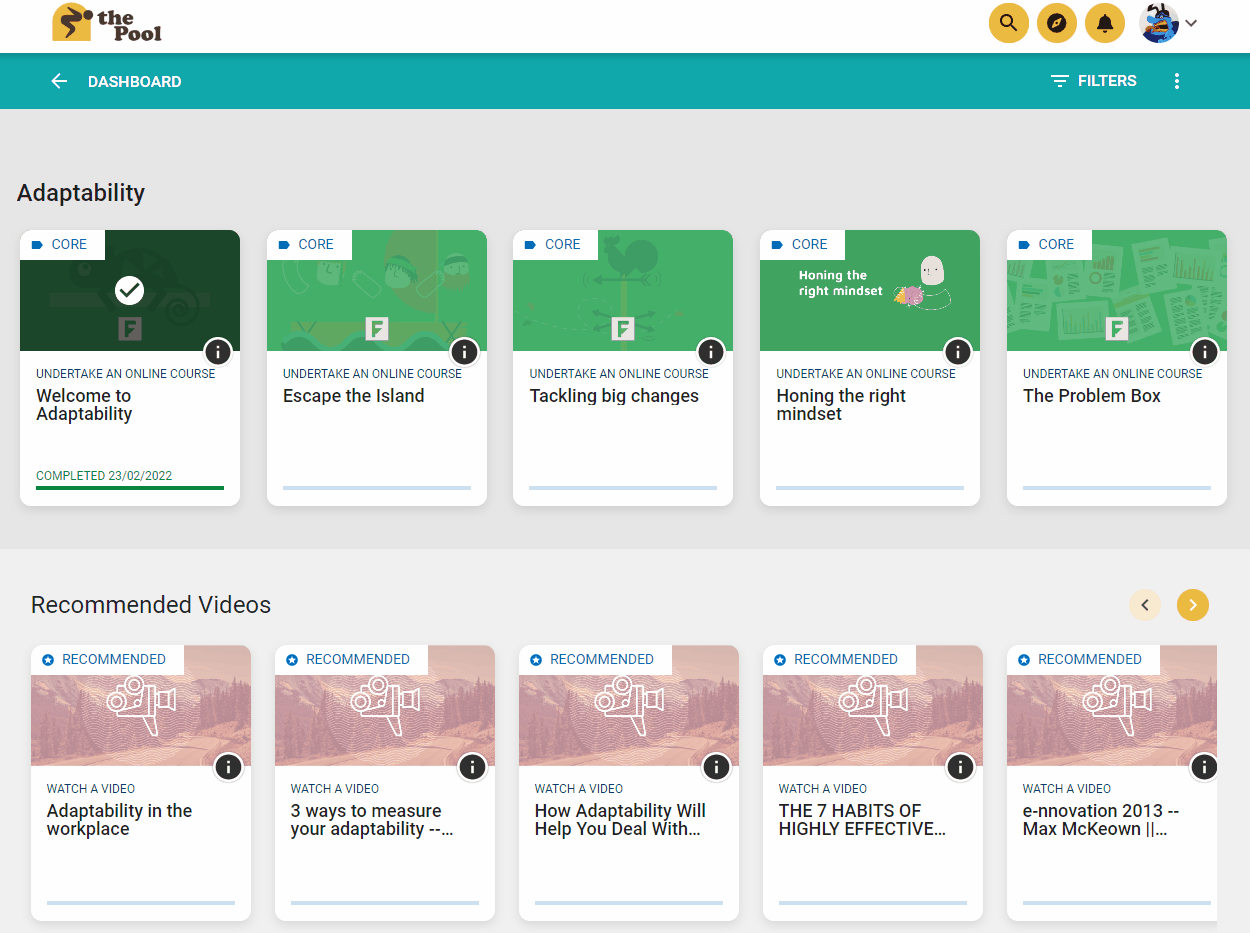Click the completed checkmark on Welcome to Adaptability

tap(129, 291)
